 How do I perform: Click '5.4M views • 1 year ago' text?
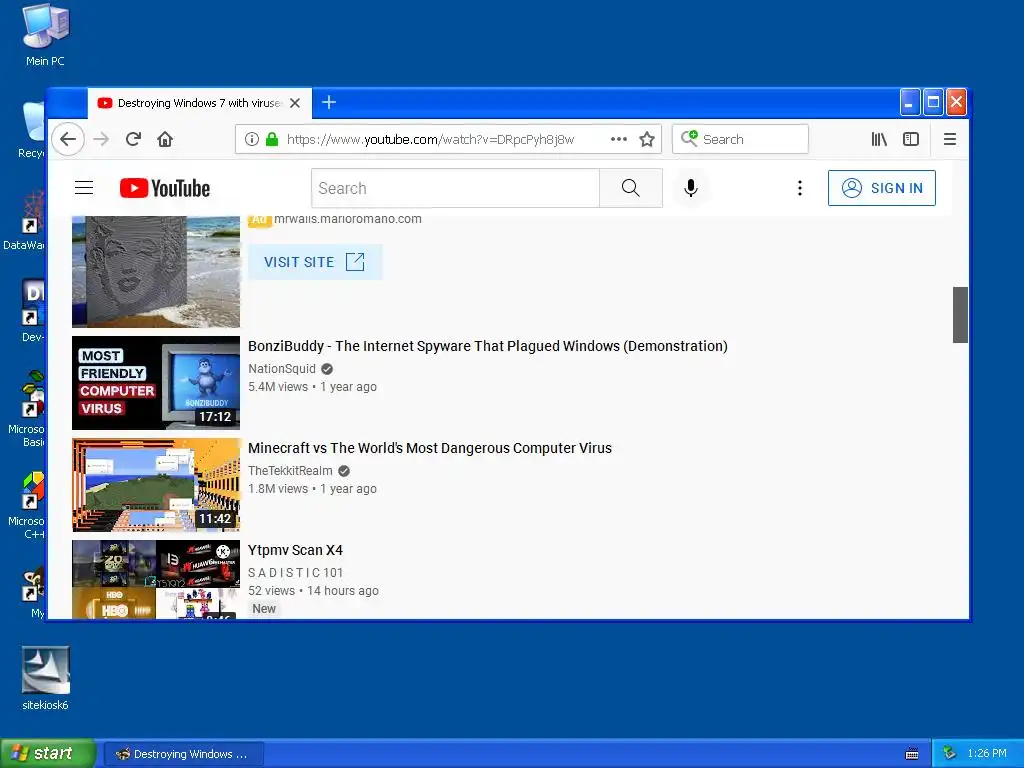(x=312, y=387)
